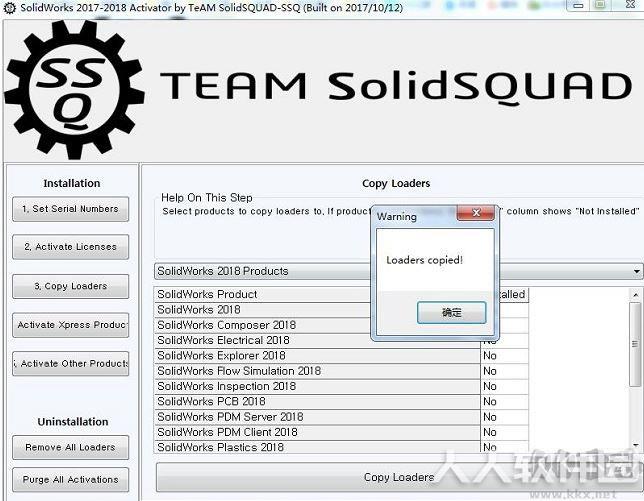This screenshot has width=644, height=501.
Task: Click Activate Other Products button
Action: (70, 363)
